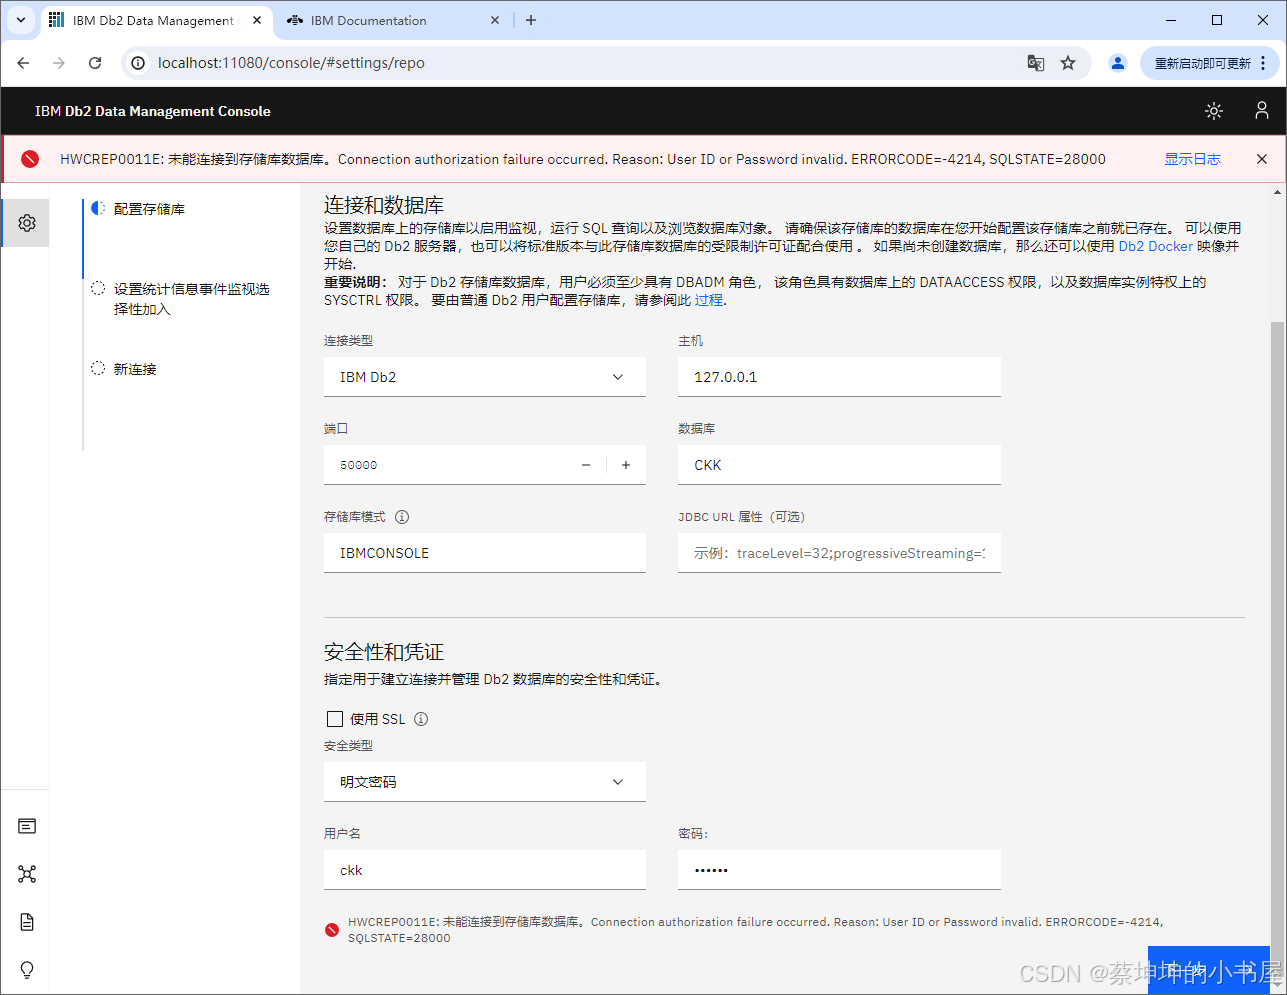Click the restart to update Chrome button
This screenshot has width=1287, height=995.
(x=1209, y=63)
